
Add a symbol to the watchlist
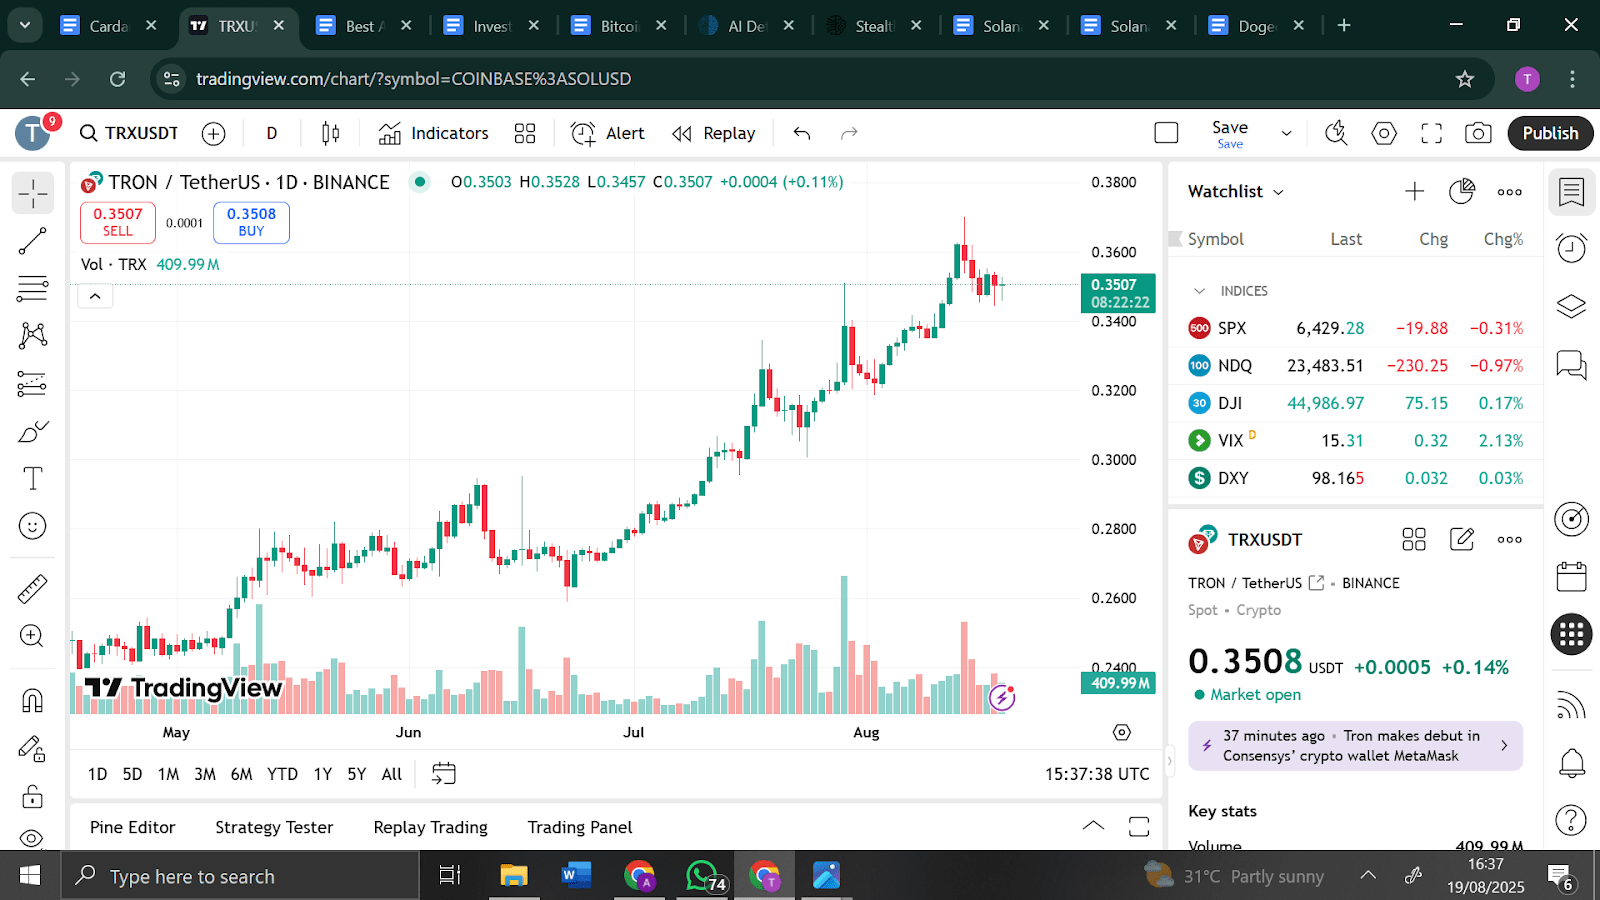coord(1414,191)
